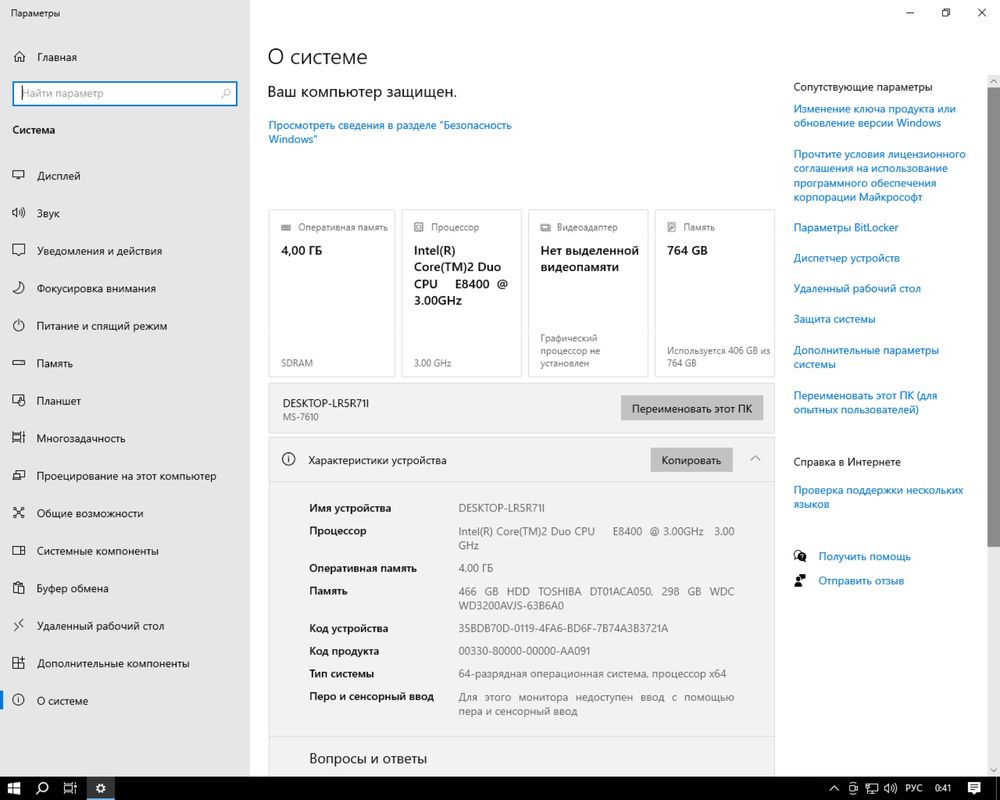This screenshot has height=800, width=1000.
Task: Click the Home icon next to Главная
Action: (x=19, y=57)
